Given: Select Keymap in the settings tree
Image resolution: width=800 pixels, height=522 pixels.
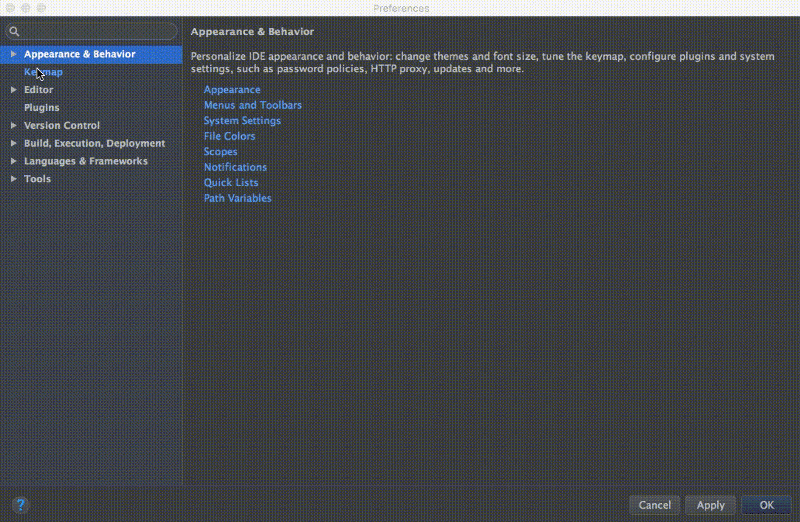Looking at the screenshot, I should [x=44, y=72].
